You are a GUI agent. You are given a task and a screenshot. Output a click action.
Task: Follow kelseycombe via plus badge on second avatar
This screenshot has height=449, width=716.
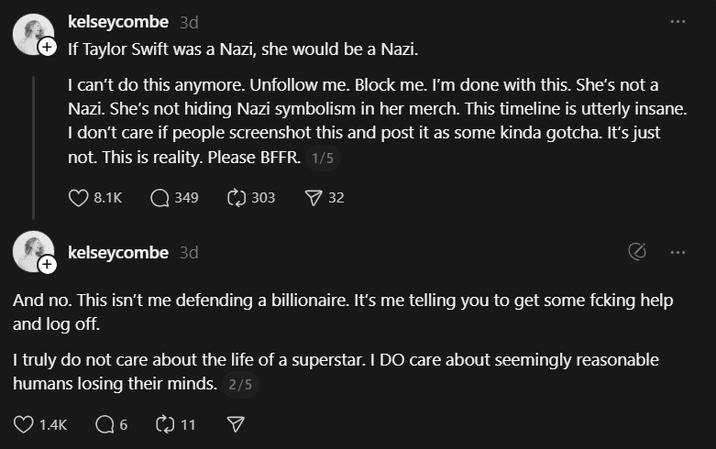[x=47, y=265]
